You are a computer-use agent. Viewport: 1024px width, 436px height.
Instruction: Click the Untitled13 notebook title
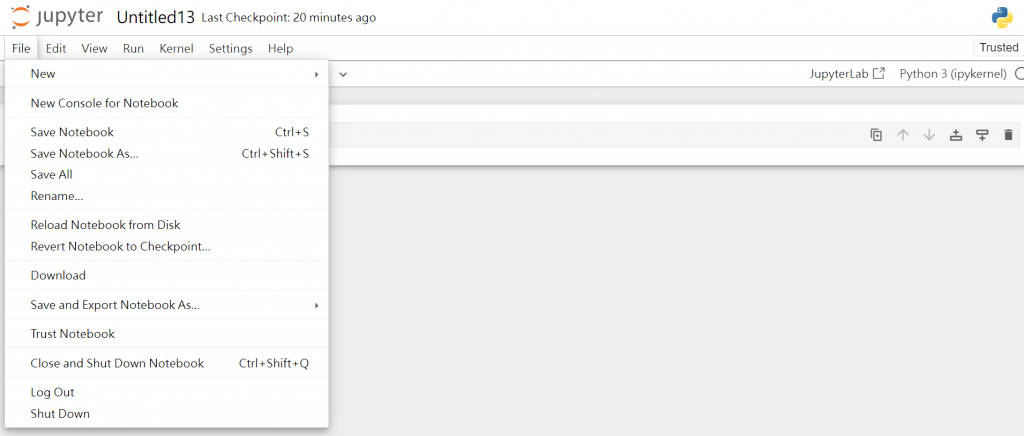pyautogui.click(x=155, y=18)
